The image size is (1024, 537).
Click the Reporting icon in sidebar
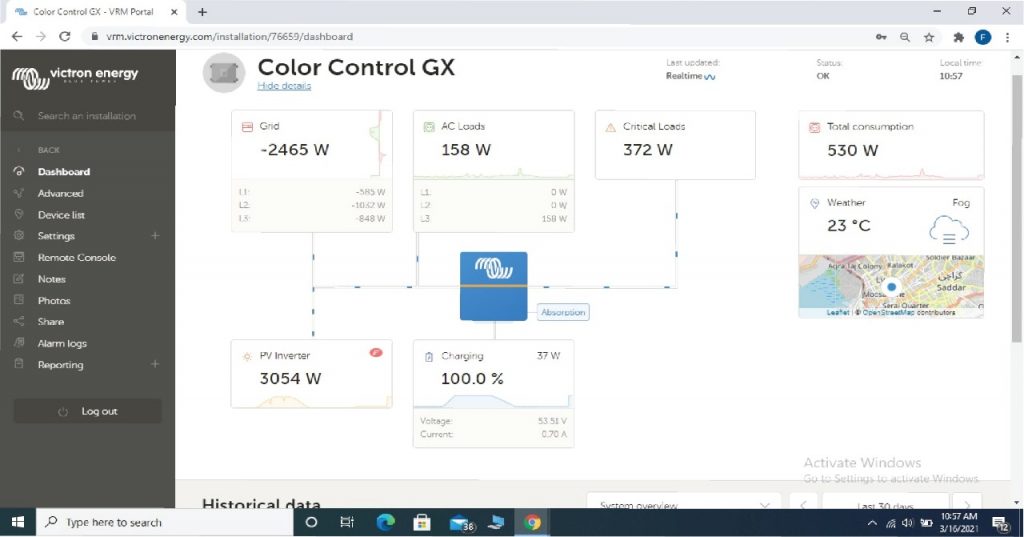pos(19,364)
